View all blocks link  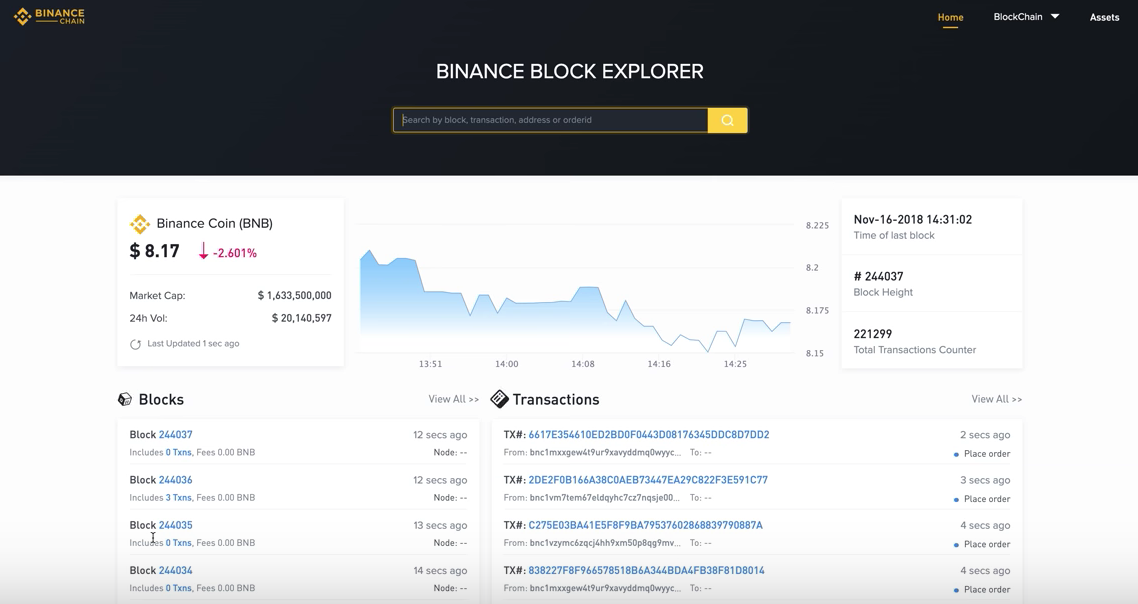454,399
